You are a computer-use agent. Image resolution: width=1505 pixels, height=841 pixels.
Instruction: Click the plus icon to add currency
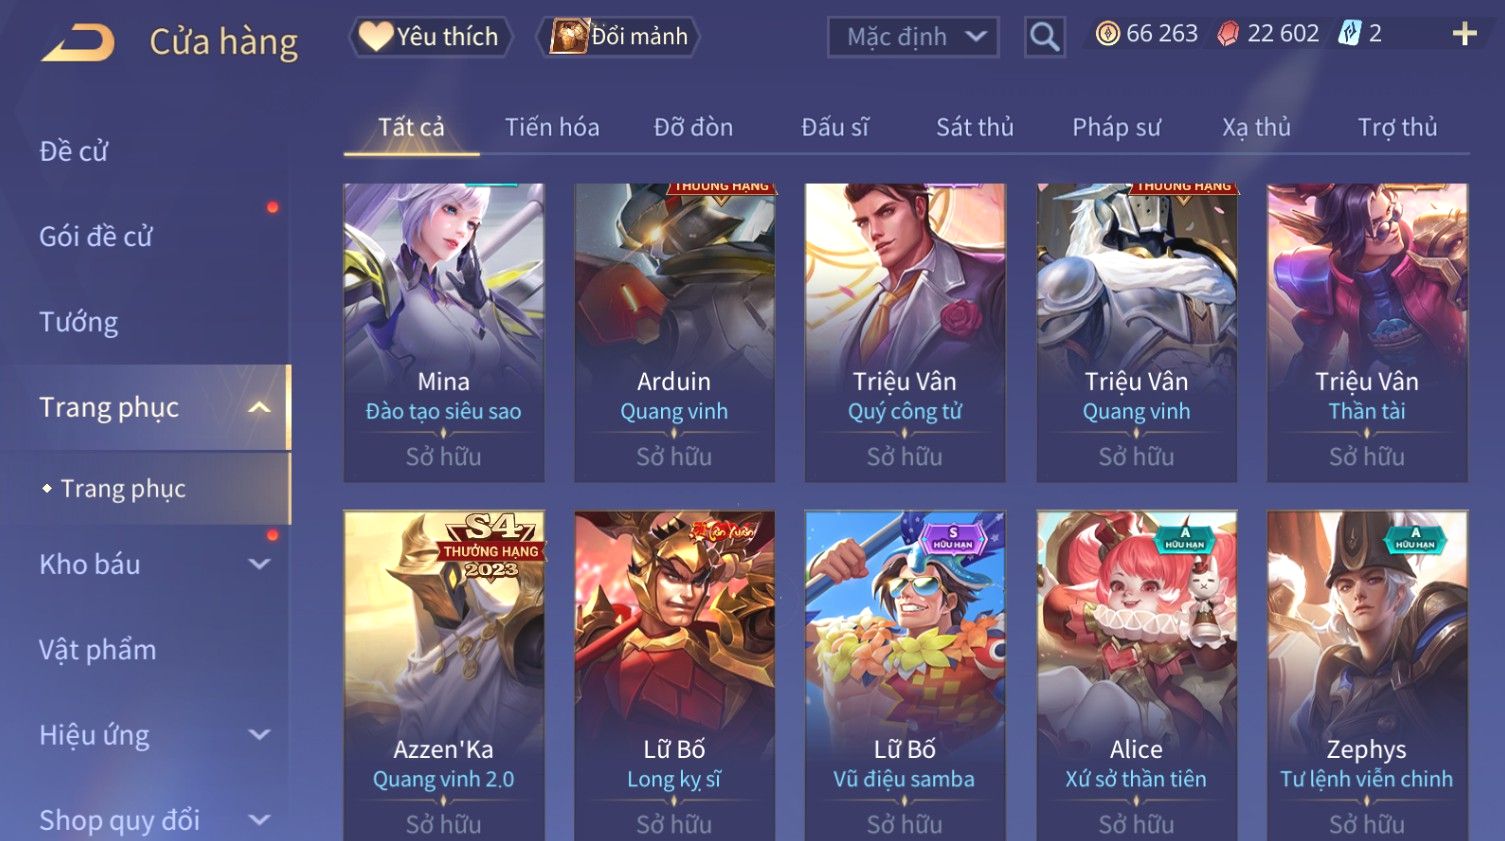[1464, 34]
